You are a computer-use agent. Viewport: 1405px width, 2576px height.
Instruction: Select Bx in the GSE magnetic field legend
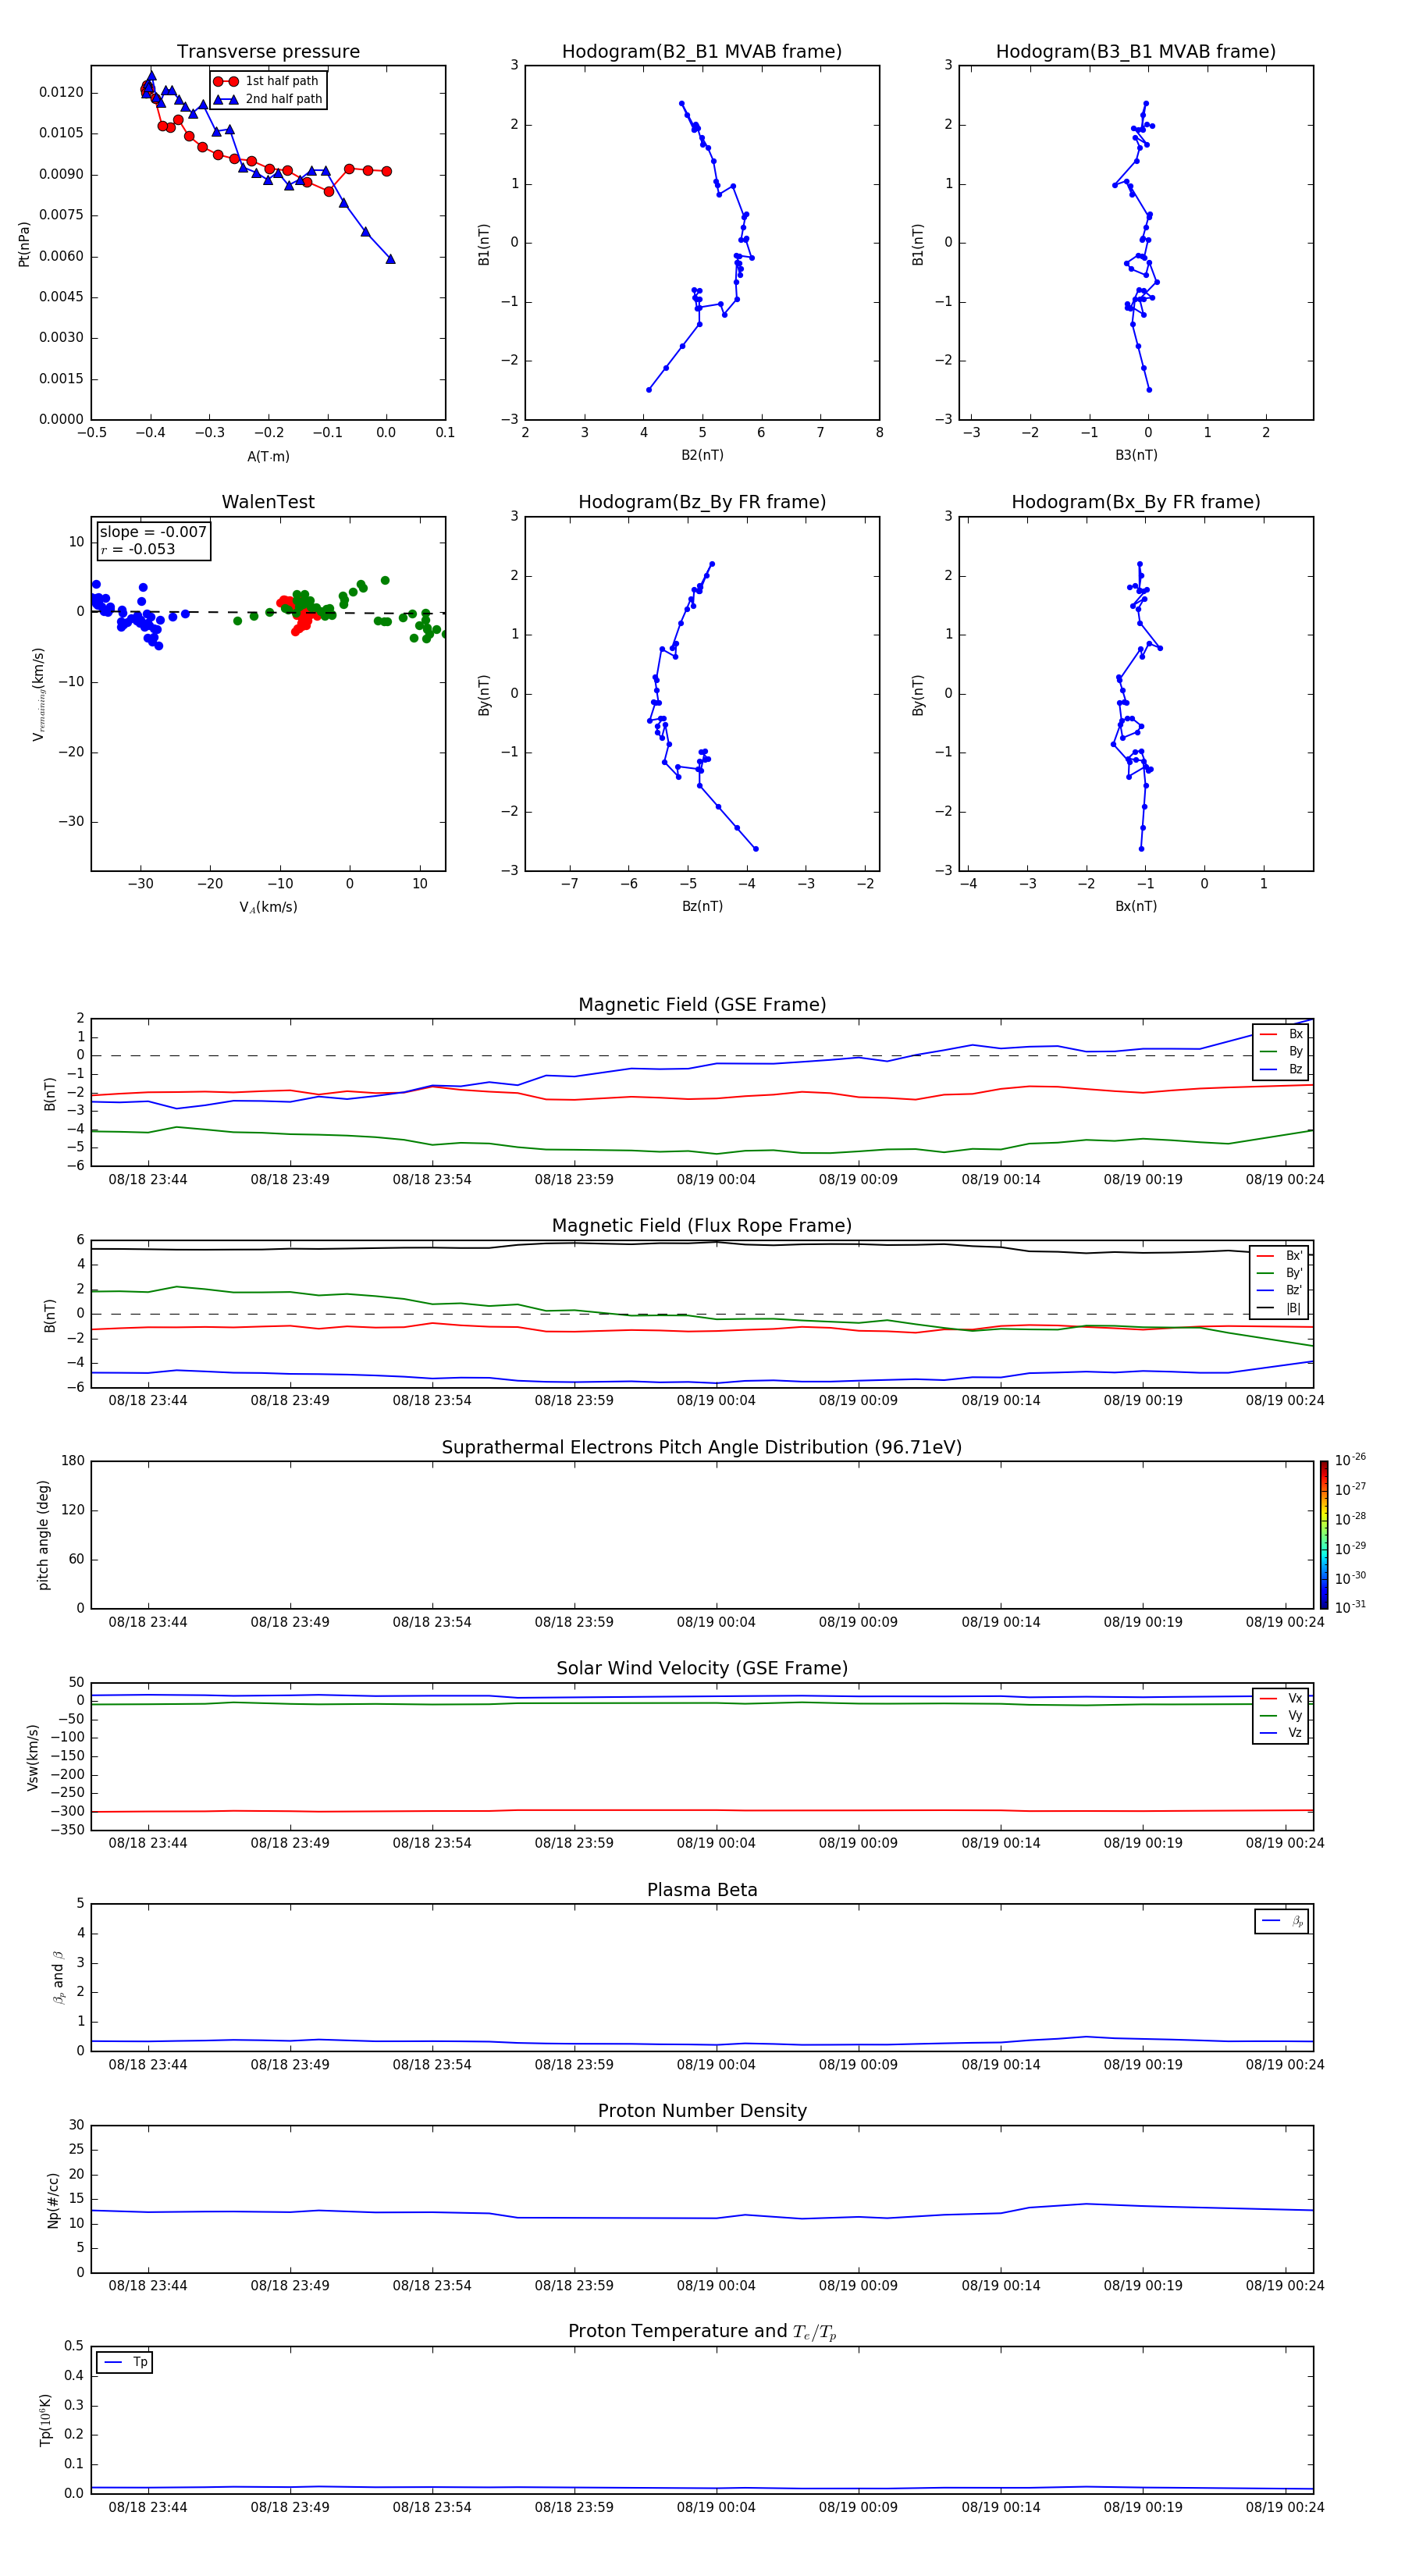(x=1281, y=1034)
